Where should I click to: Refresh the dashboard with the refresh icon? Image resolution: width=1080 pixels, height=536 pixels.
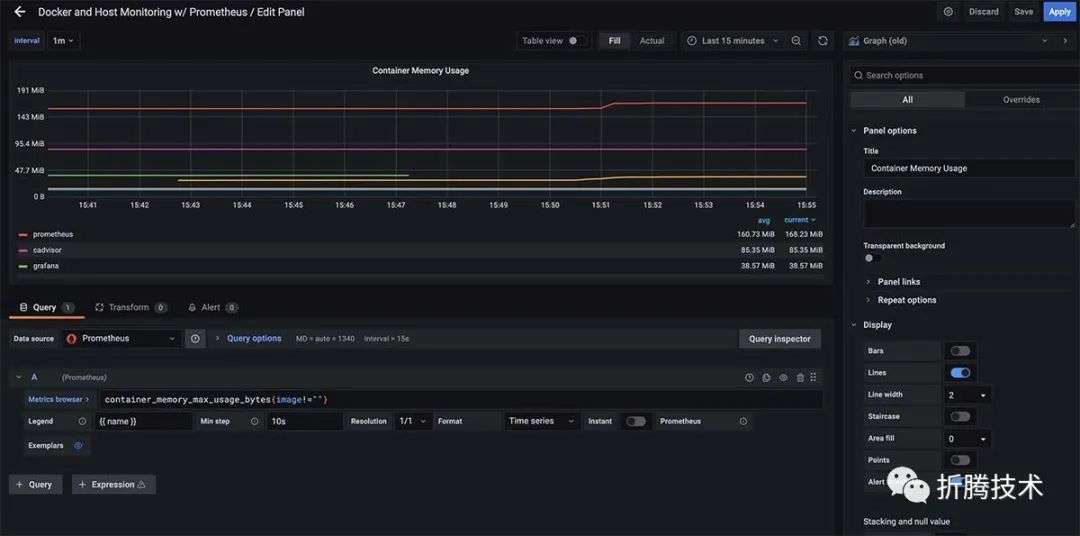pos(822,41)
